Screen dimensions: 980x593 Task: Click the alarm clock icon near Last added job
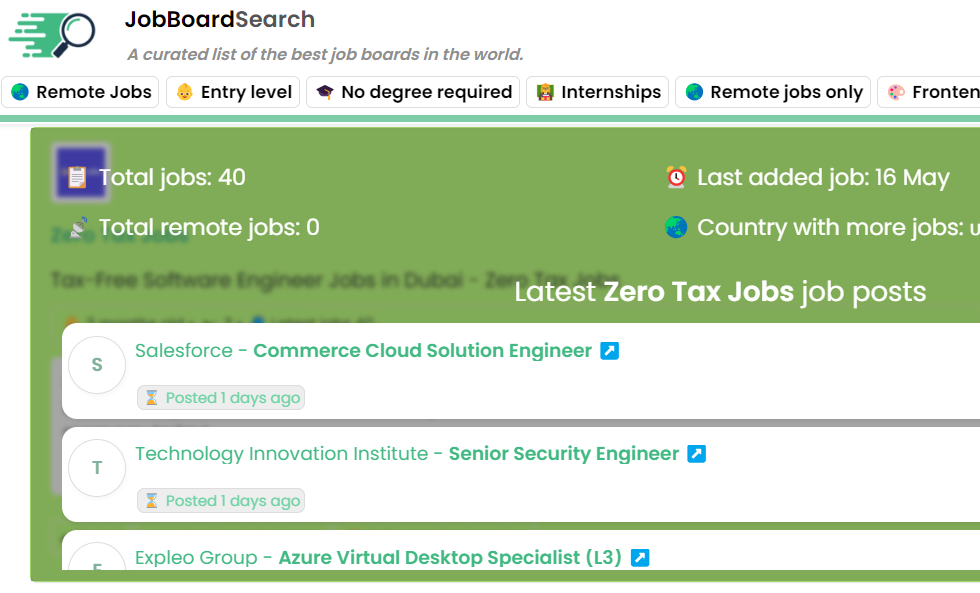[x=677, y=178]
